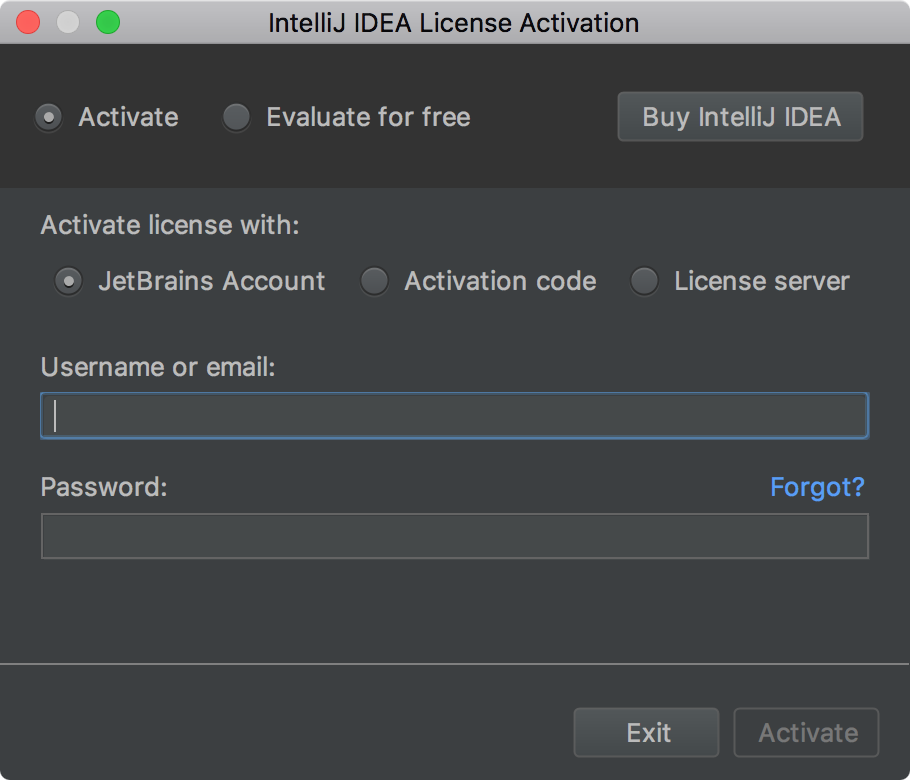Click the "Password:" label text
This screenshot has height=780, width=910.
click(104, 487)
